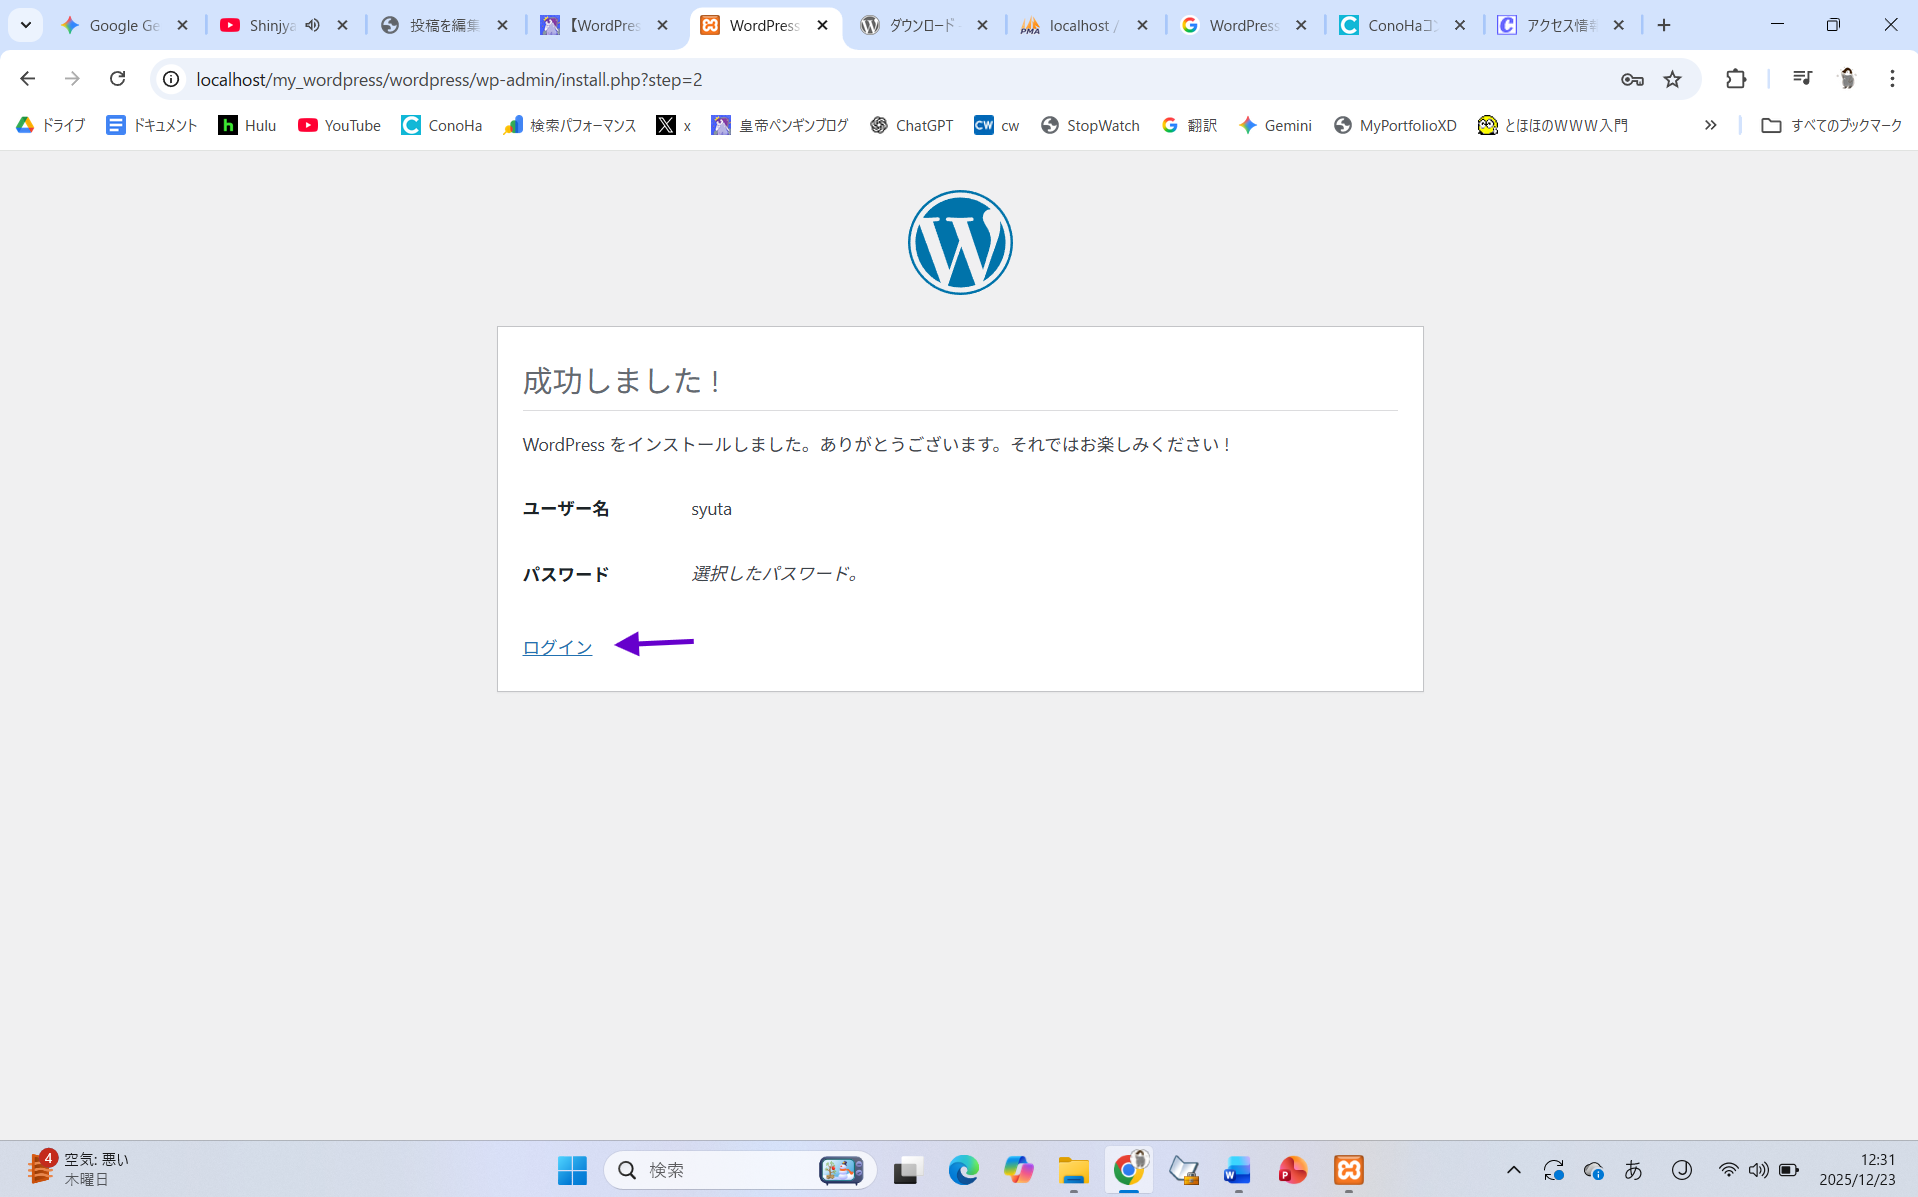Mute the Shinjya YouTube tab audio
Viewport: 1918px width, 1197px height.
(313, 25)
